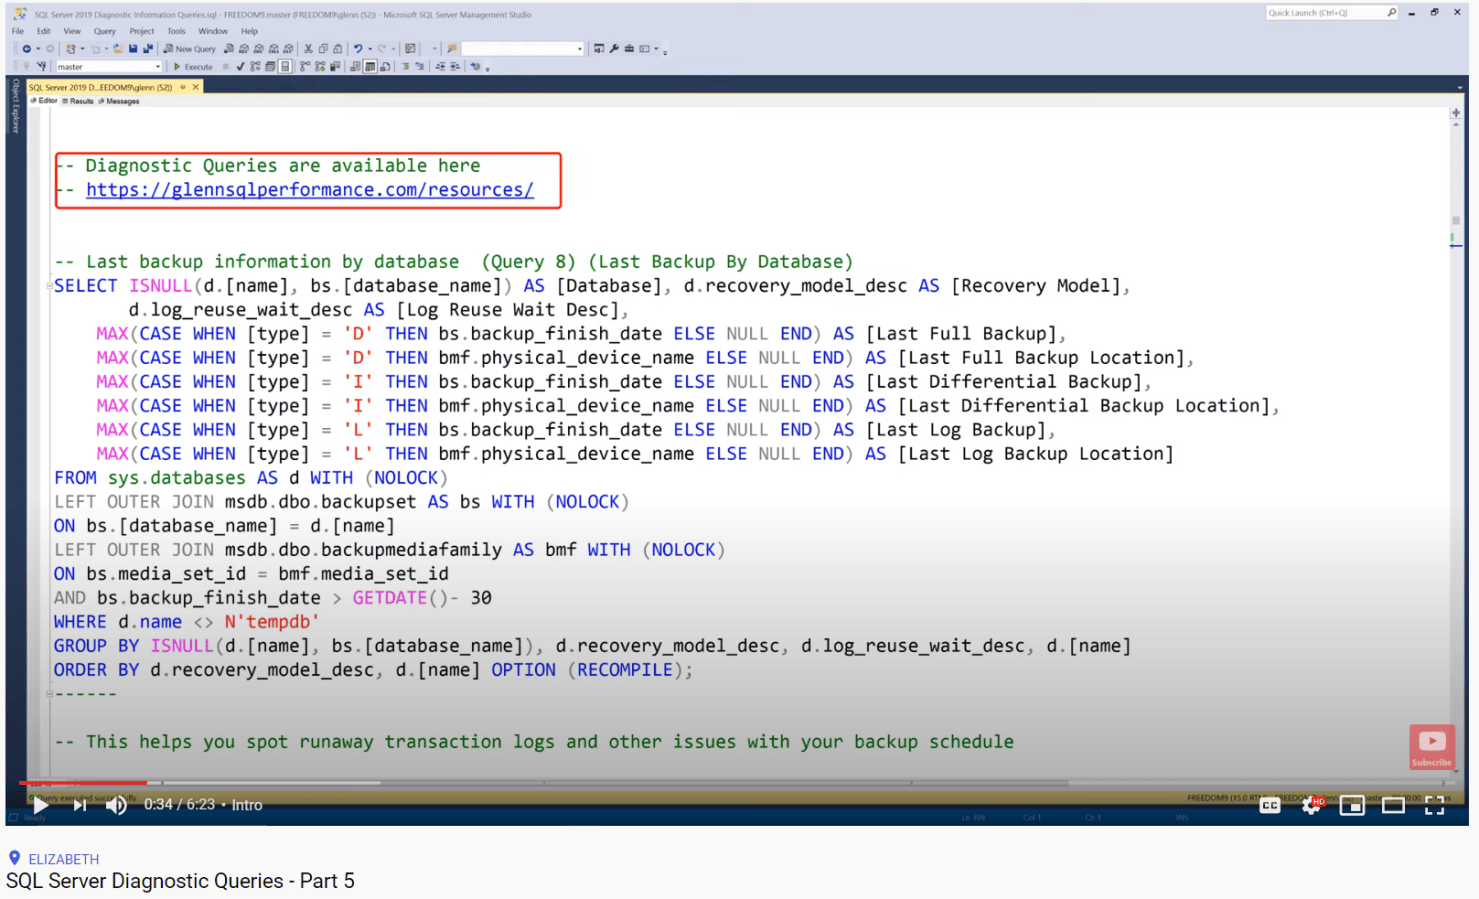Open the toolbar search combo box dropdown
Viewport: 1479px width, 899px height.
(x=579, y=48)
